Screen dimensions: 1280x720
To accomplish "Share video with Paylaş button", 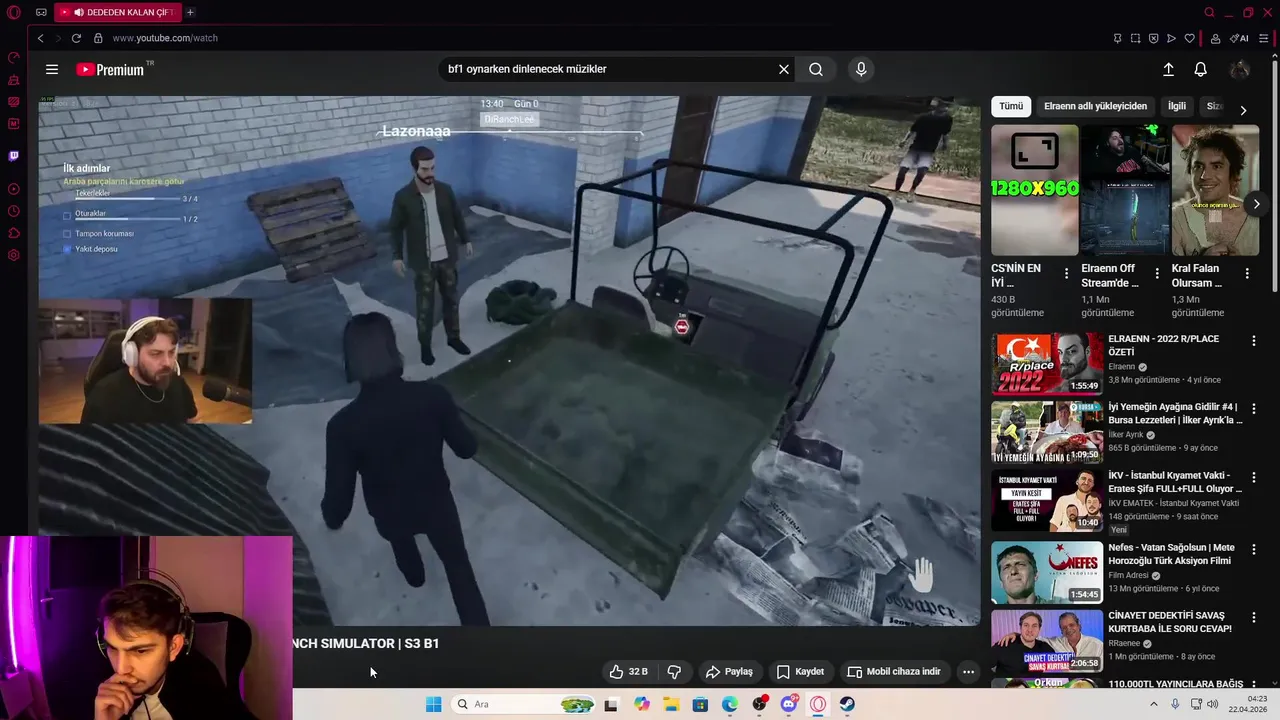I will pyautogui.click(x=729, y=671).
